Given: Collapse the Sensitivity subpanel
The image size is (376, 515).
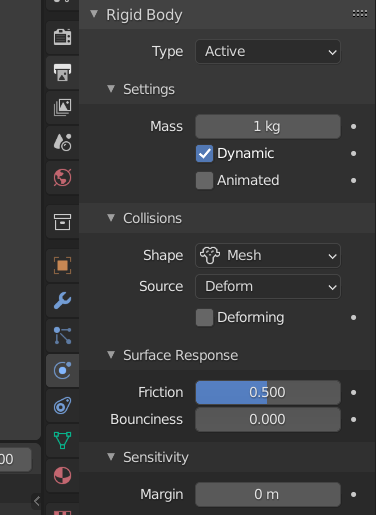Looking at the screenshot, I should click(111, 457).
